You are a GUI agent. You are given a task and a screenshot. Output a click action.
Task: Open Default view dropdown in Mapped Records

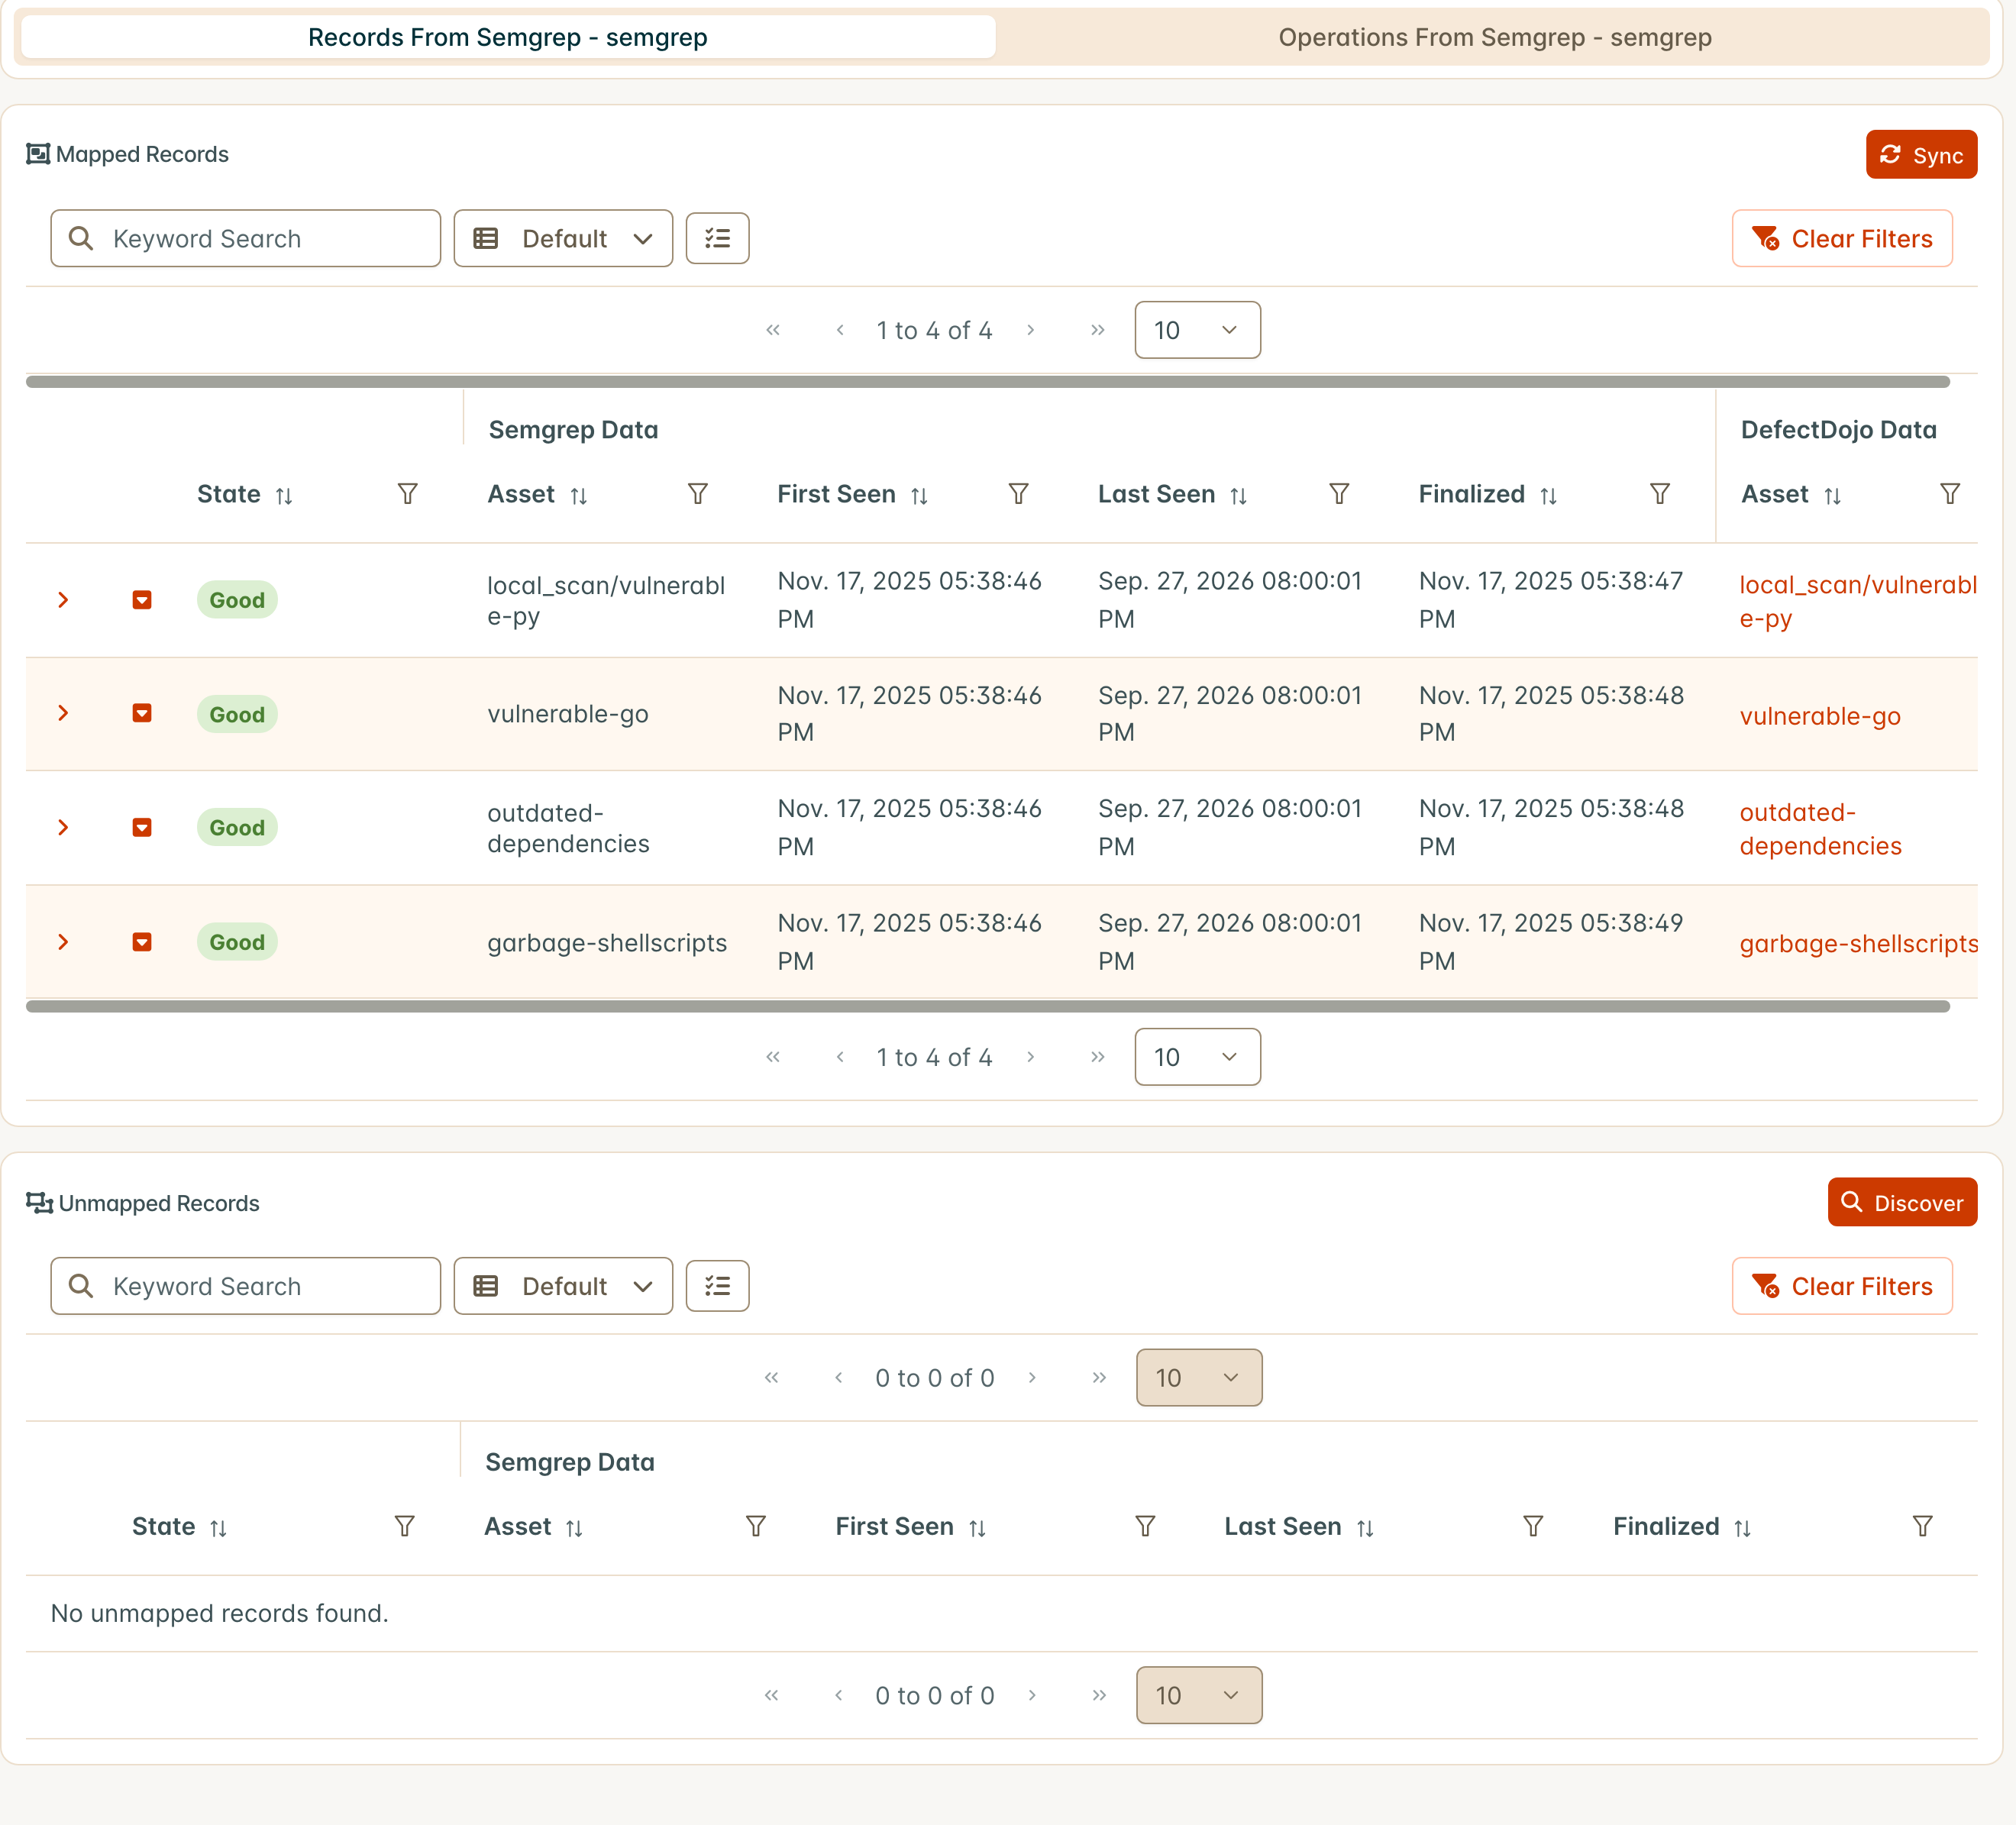(x=563, y=238)
